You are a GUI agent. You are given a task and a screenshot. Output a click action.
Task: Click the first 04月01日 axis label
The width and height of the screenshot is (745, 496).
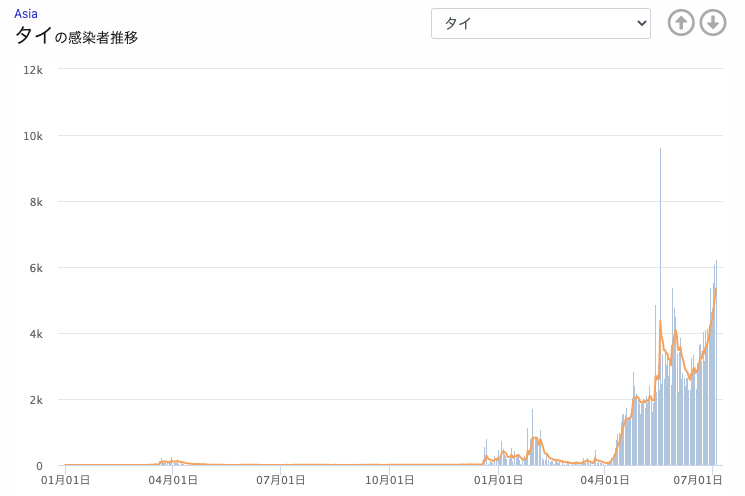173,480
